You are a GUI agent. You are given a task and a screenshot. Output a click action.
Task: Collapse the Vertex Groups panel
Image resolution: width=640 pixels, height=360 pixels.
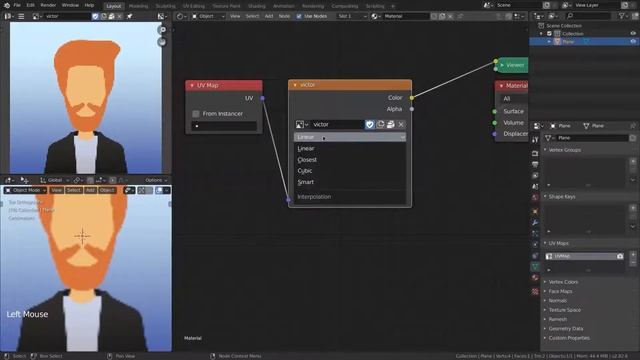(545, 150)
